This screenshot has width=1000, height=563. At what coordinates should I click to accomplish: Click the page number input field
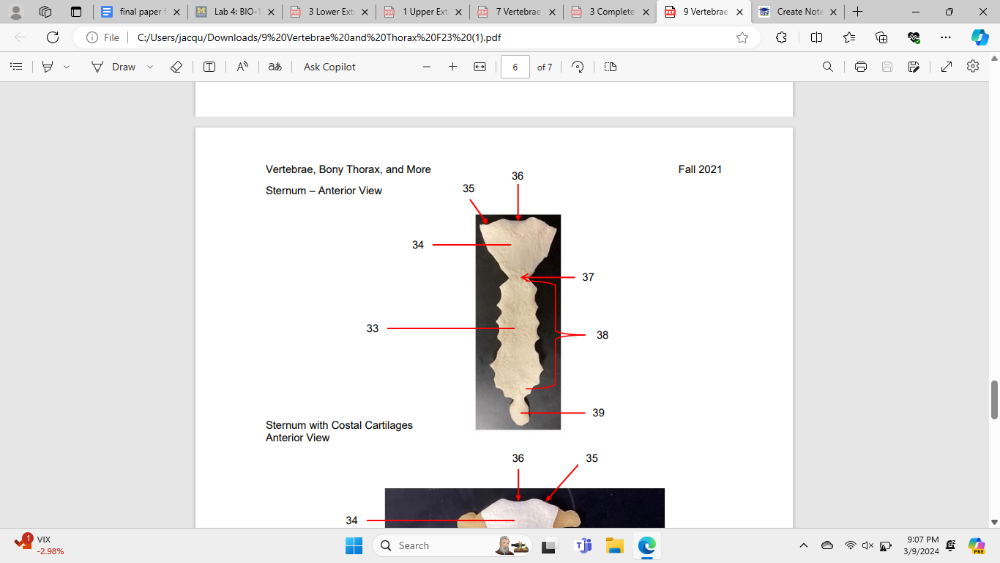tap(514, 67)
